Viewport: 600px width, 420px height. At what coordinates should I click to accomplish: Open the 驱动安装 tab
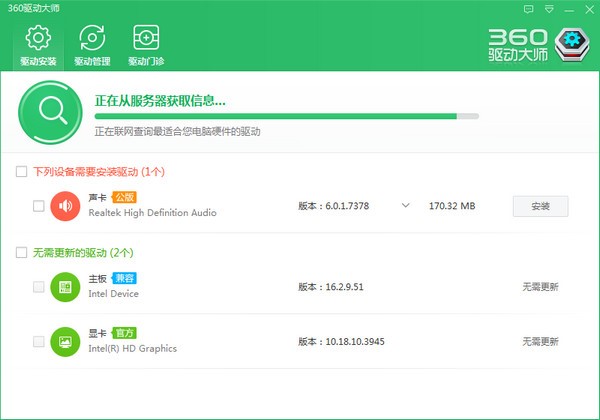pos(38,46)
